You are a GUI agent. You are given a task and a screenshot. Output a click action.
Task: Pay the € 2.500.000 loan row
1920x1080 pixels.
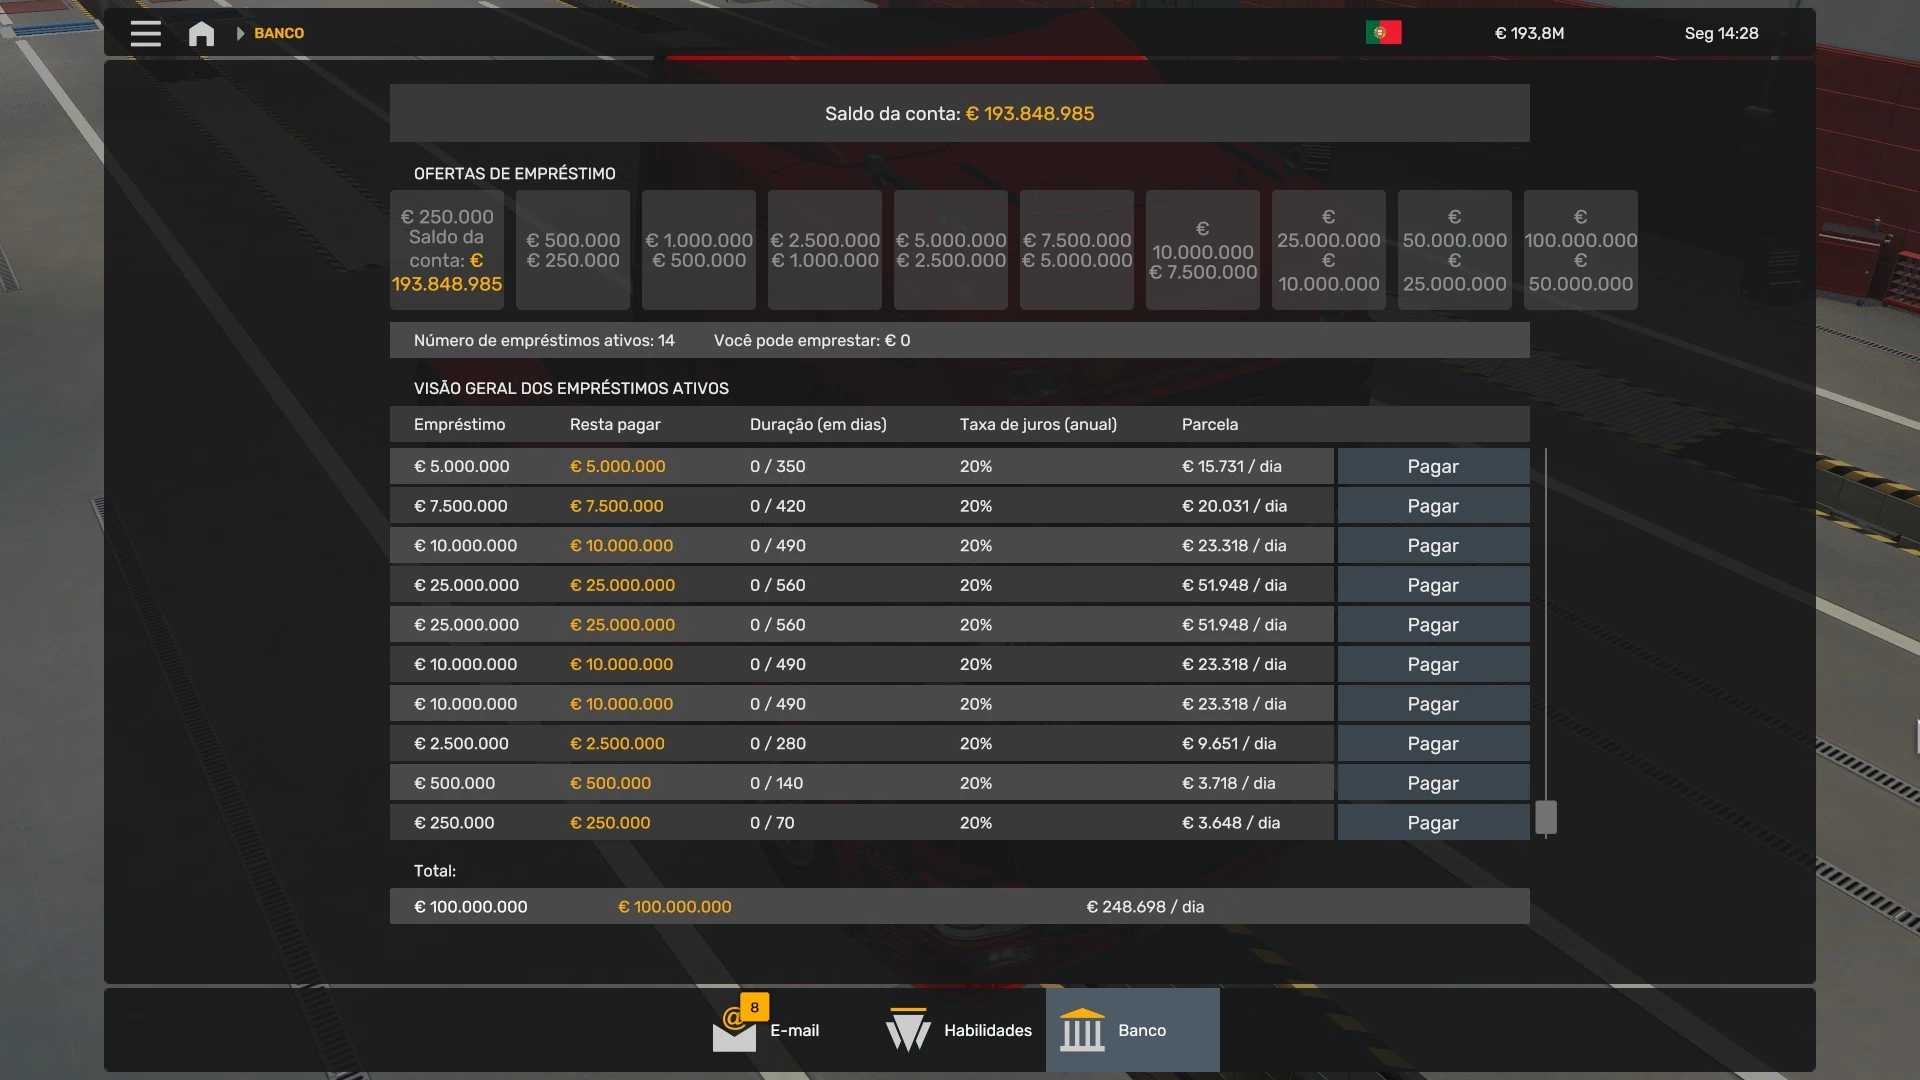point(1432,744)
